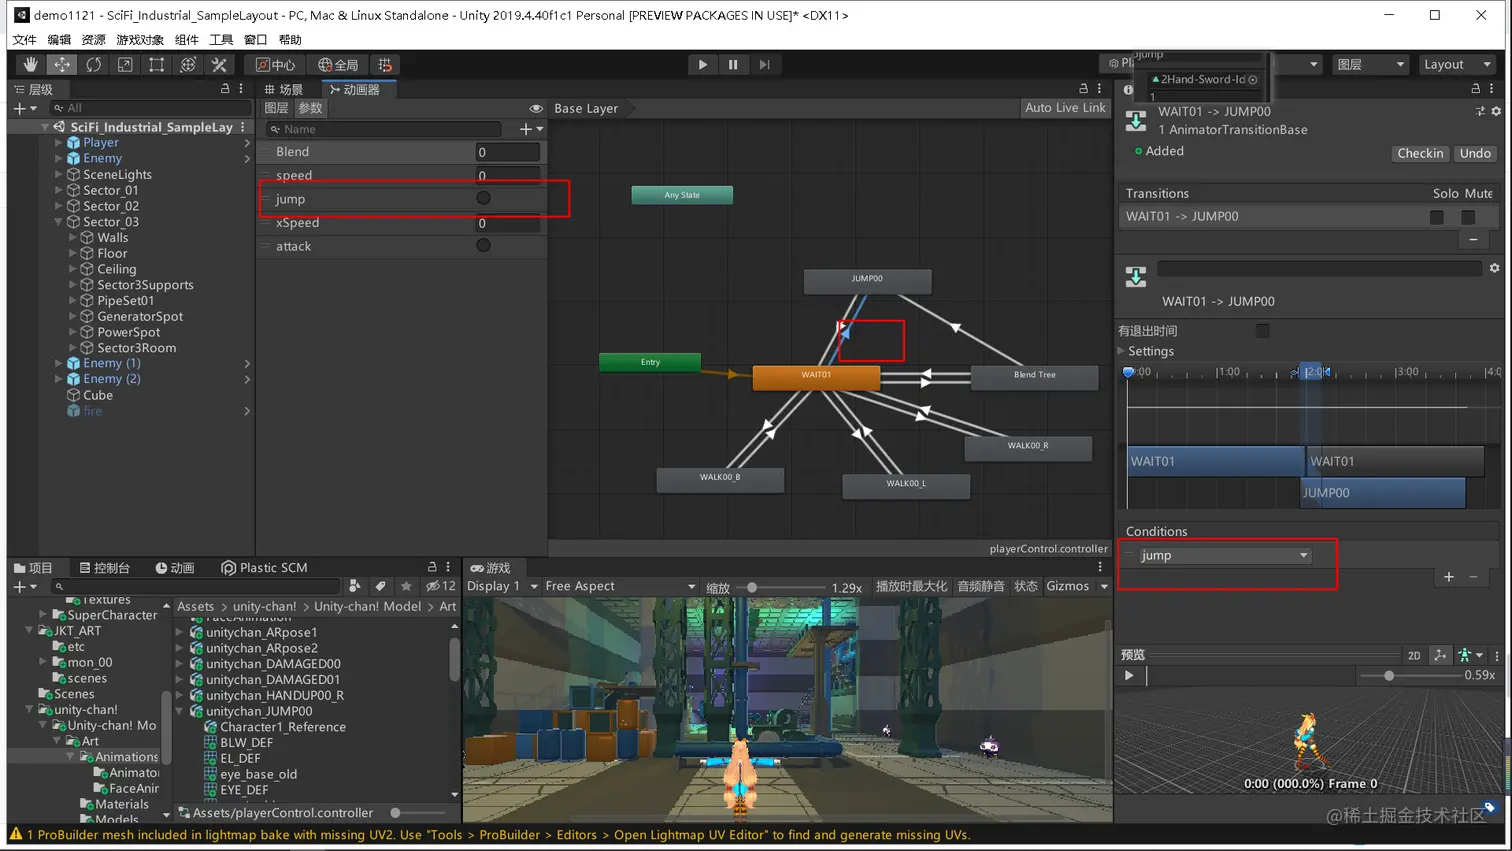Select the Hand tool in the toolbar

[x=31, y=64]
